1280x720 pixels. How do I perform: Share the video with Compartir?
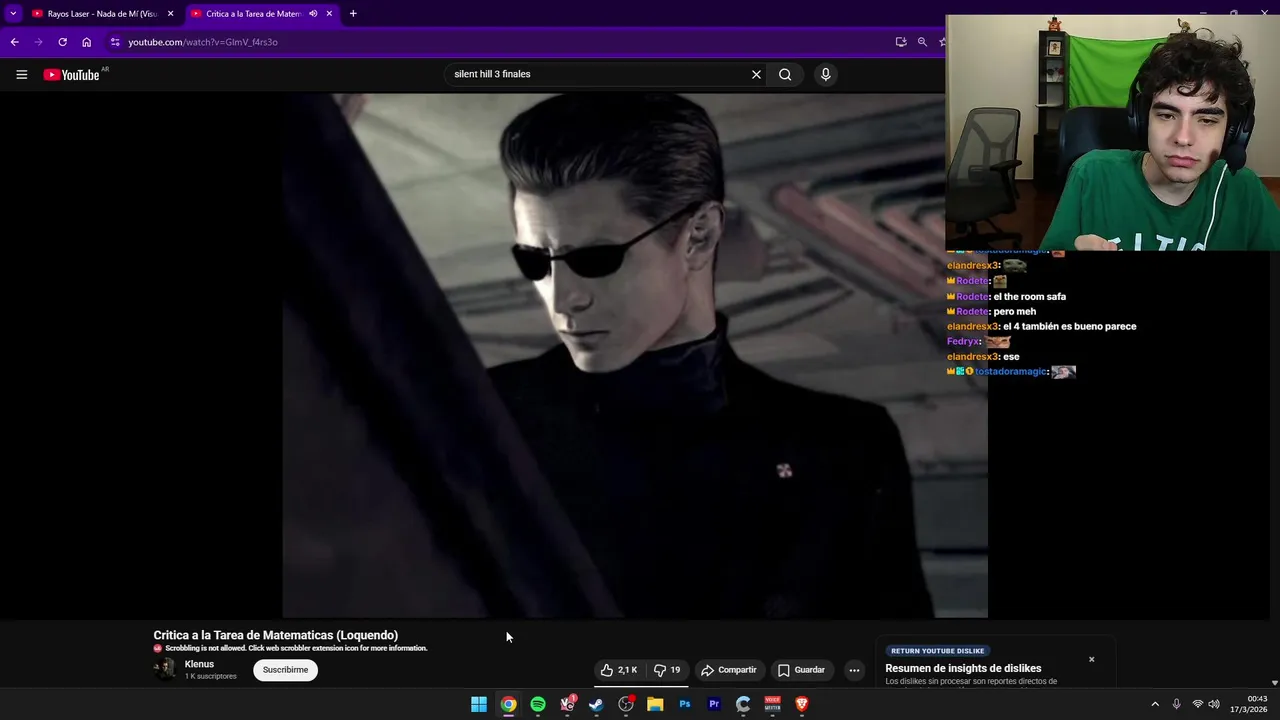pos(728,670)
